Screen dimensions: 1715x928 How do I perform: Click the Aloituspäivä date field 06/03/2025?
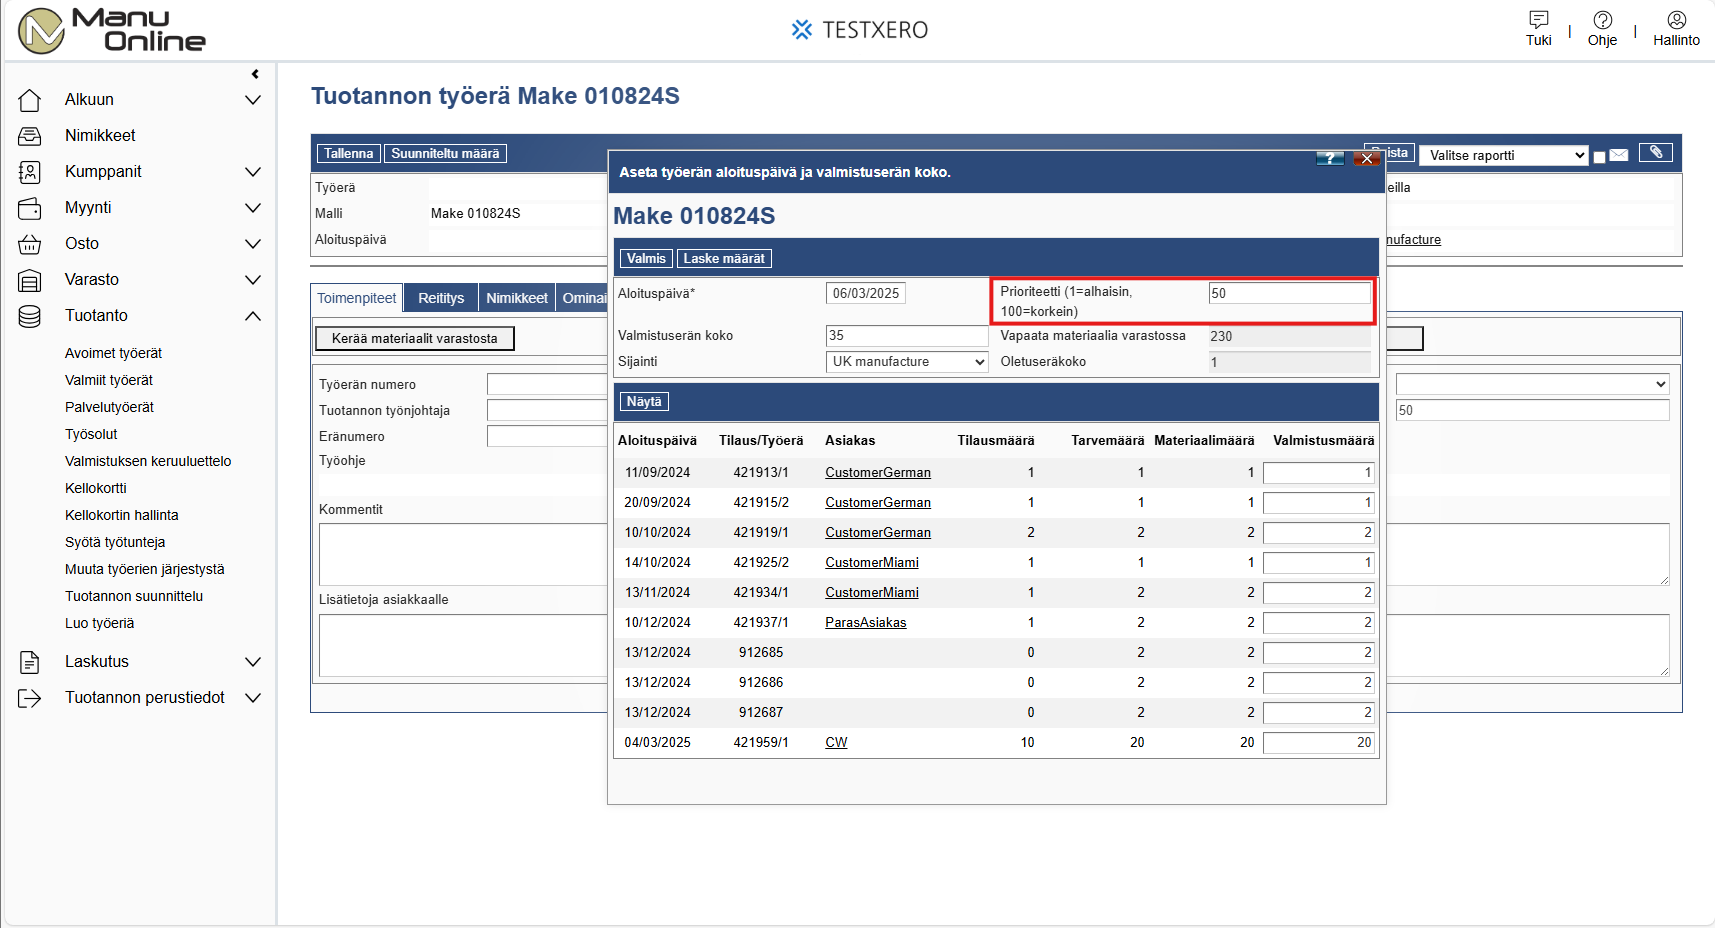pos(866,293)
